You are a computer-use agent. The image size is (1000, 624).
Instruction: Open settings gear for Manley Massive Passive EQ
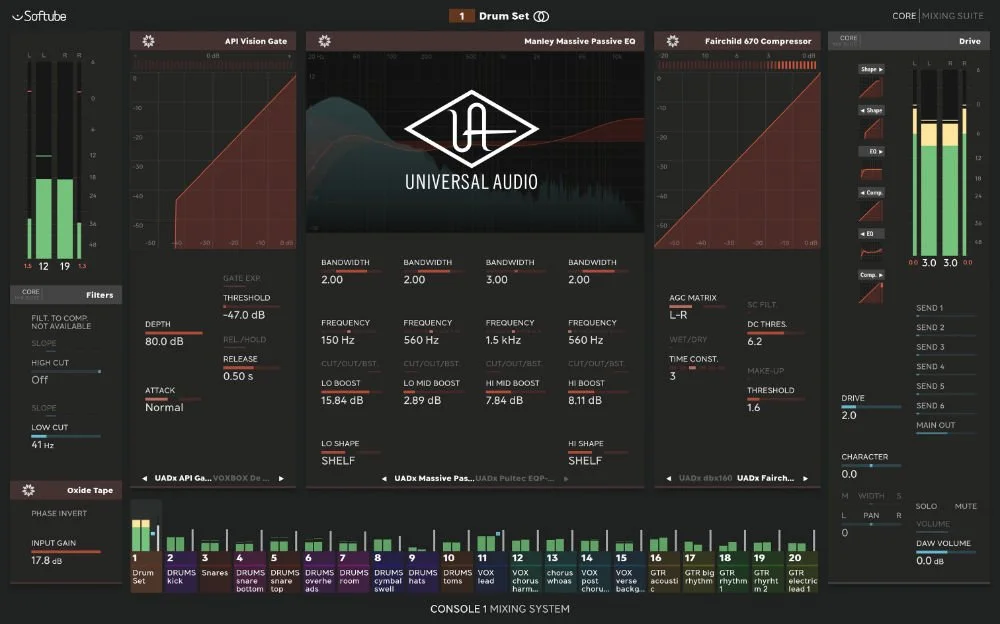pos(325,41)
